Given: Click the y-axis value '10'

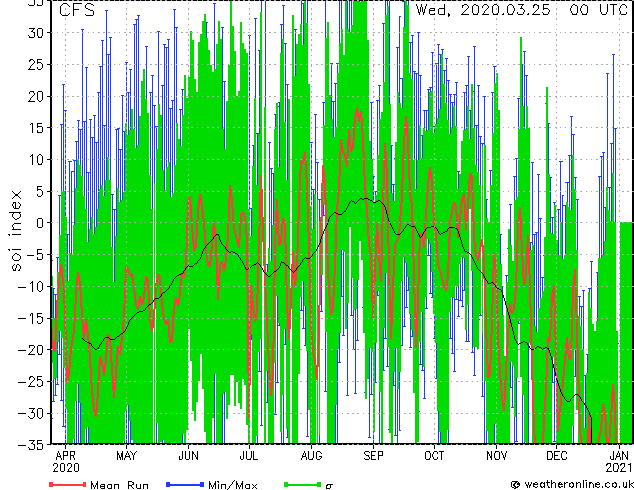Looking at the screenshot, I should click(36, 160).
